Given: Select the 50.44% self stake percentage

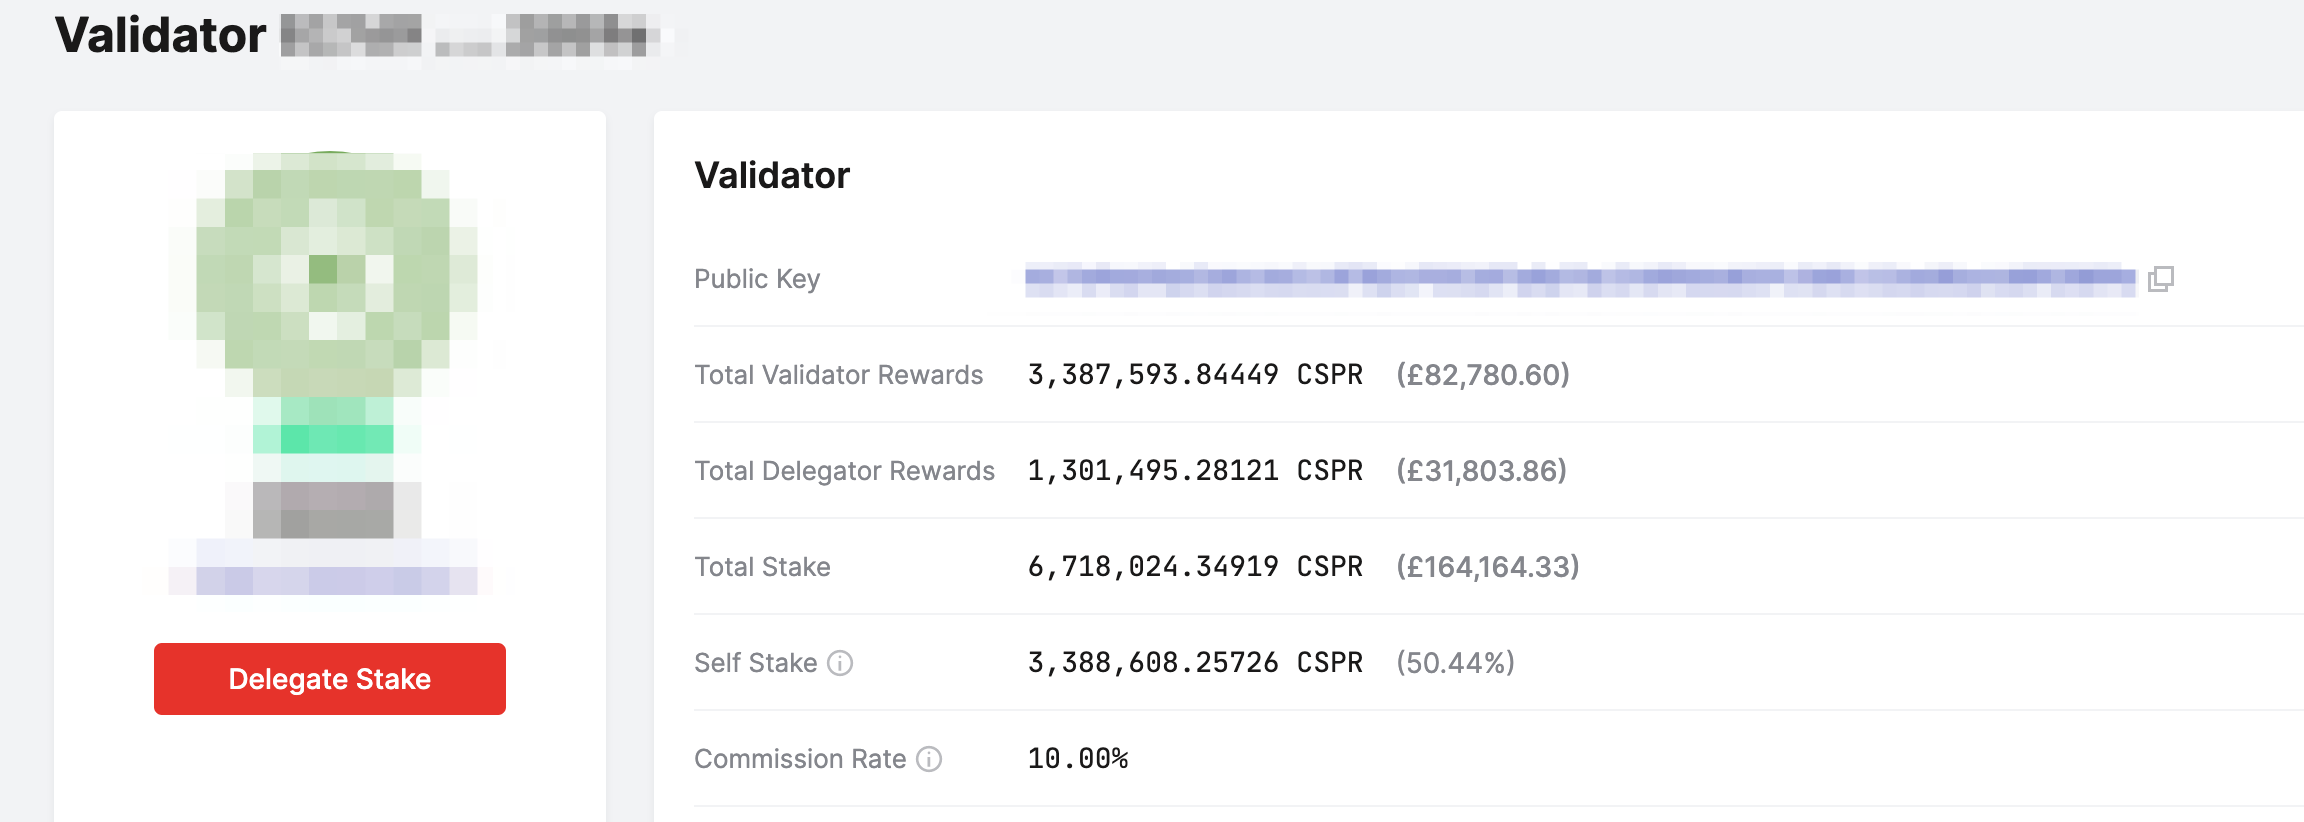Looking at the screenshot, I should pos(1456,662).
